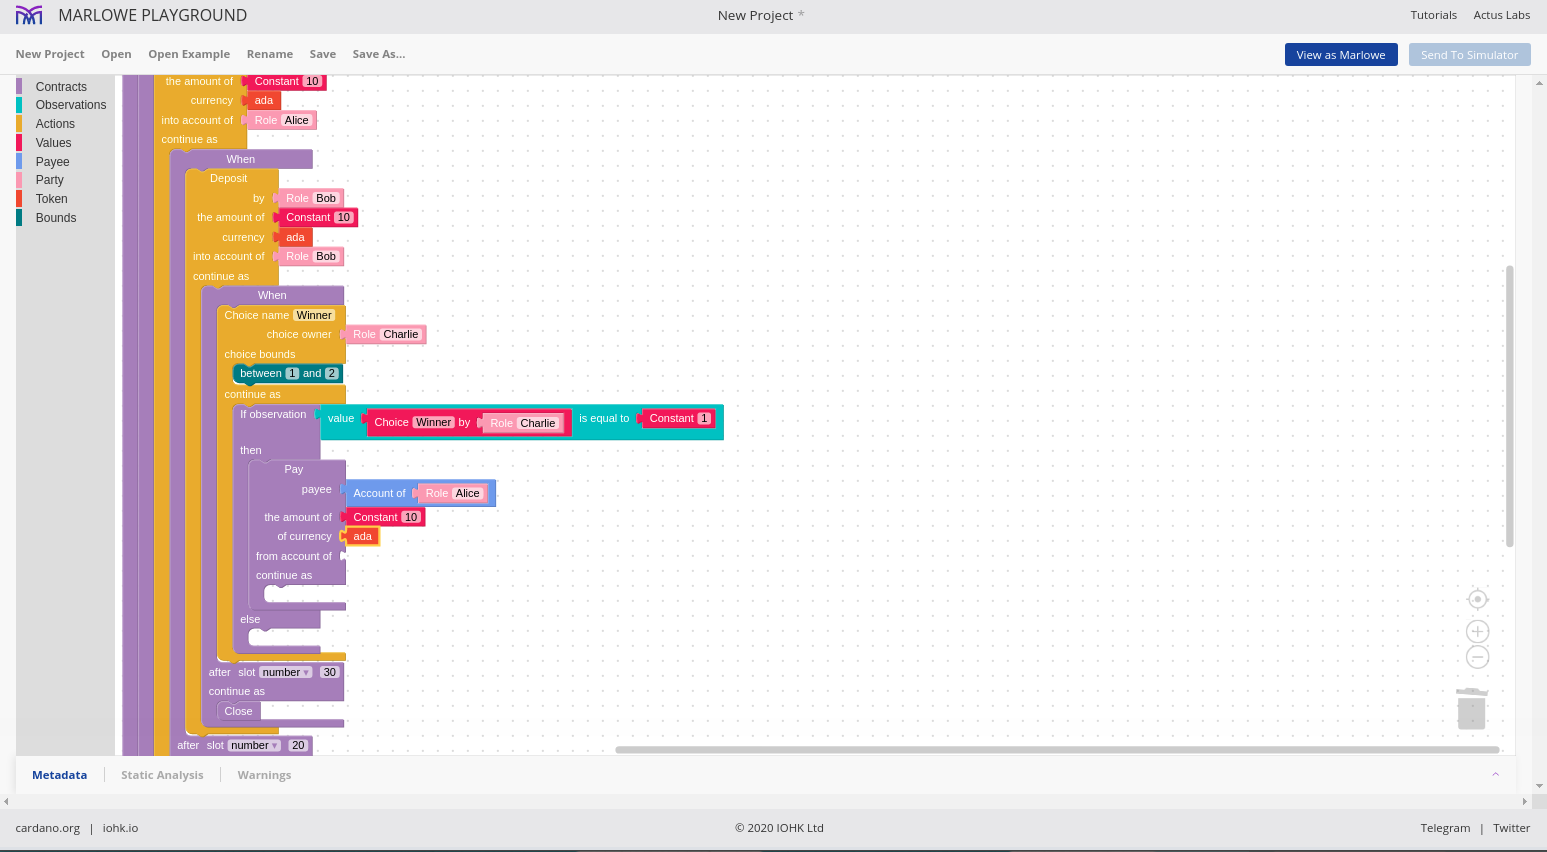
Task: Open the Open Example menu item
Action: 189,54
